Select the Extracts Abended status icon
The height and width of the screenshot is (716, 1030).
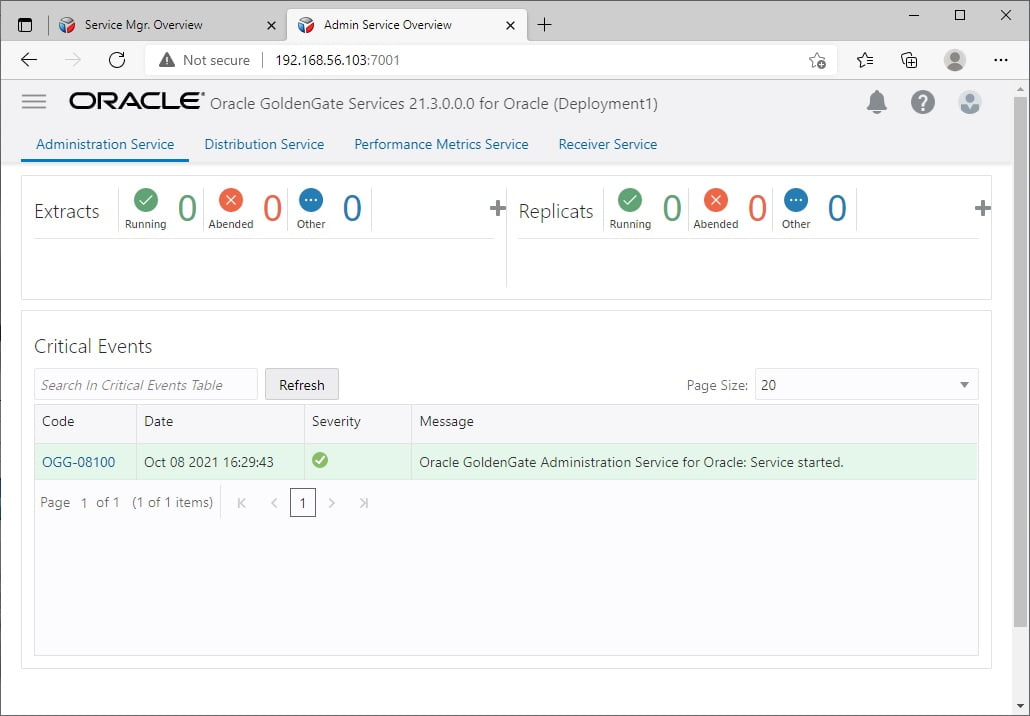(x=231, y=200)
